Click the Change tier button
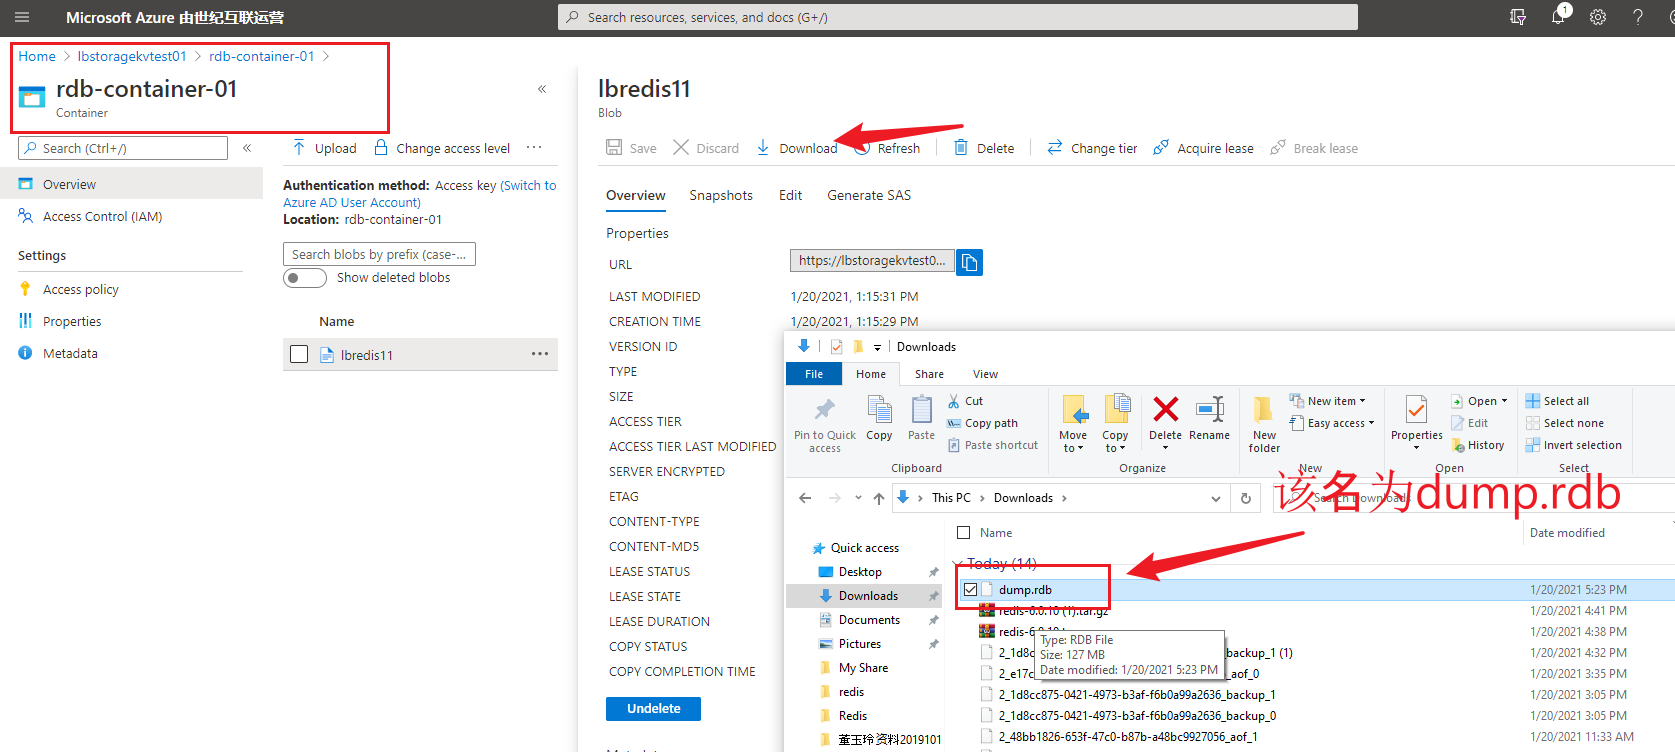Image resolution: width=1675 pixels, height=752 pixels. point(1092,148)
